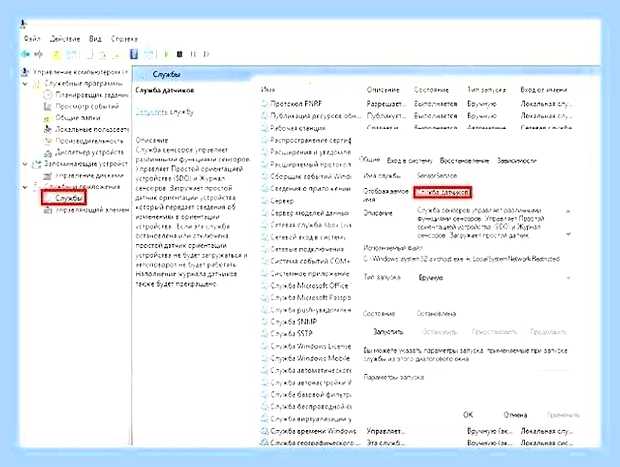Select the Сетевые подключения service row
Viewport: 620px width, 467px height.
click(307, 249)
